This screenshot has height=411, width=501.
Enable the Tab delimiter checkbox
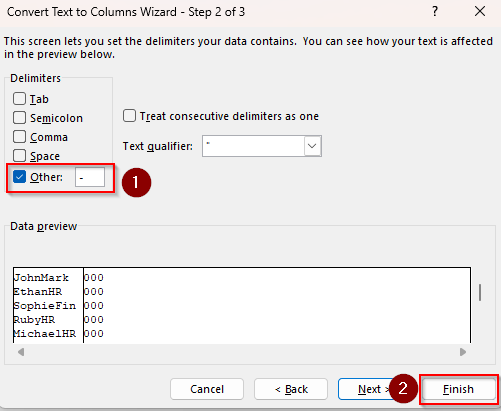coord(19,99)
